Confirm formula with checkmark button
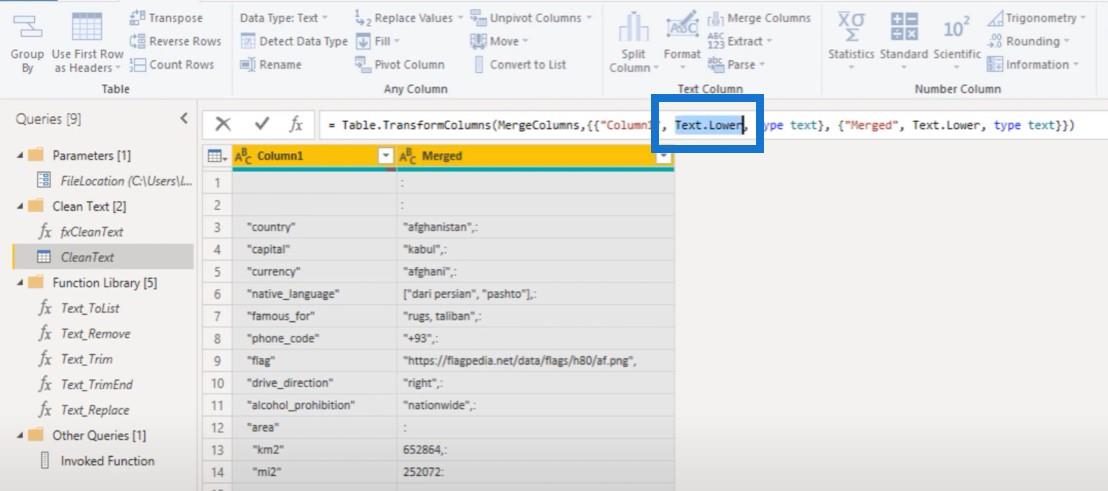This screenshot has width=1108, height=491. pyautogui.click(x=262, y=125)
